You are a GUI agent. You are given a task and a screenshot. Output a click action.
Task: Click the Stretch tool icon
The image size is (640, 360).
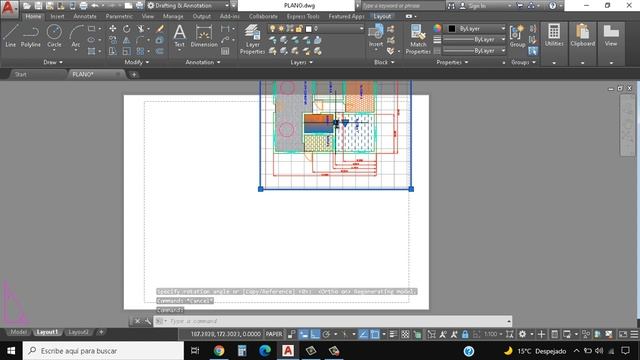(x=113, y=51)
